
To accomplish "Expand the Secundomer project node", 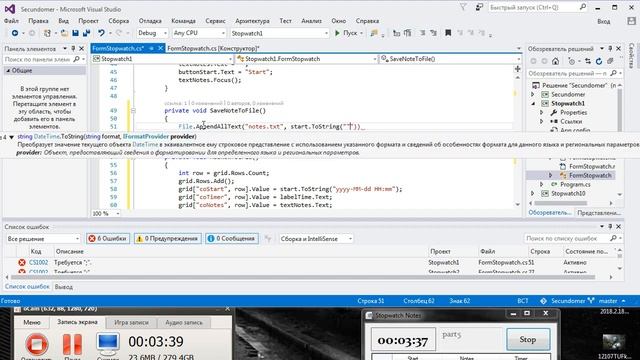I will click(533, 94).
